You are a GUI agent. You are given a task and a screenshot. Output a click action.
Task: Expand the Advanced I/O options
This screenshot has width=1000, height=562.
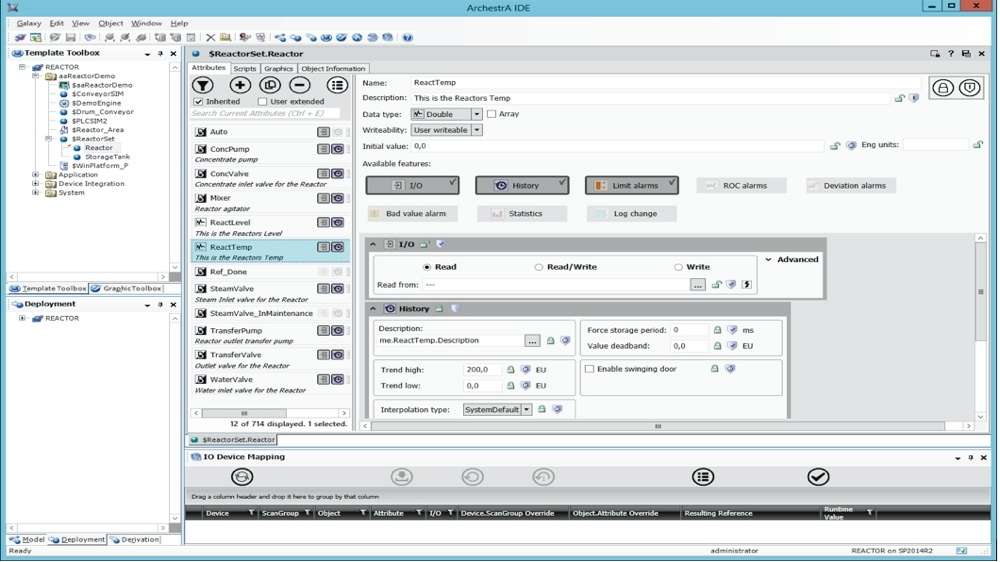(x=768, y=260)
